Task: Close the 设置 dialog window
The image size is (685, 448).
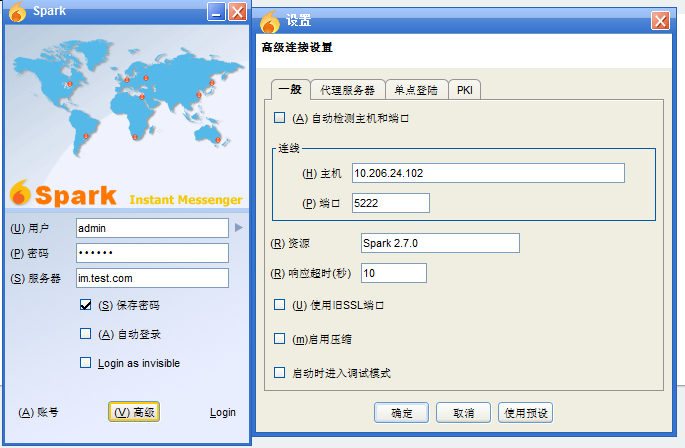Action: coord(660,20)
